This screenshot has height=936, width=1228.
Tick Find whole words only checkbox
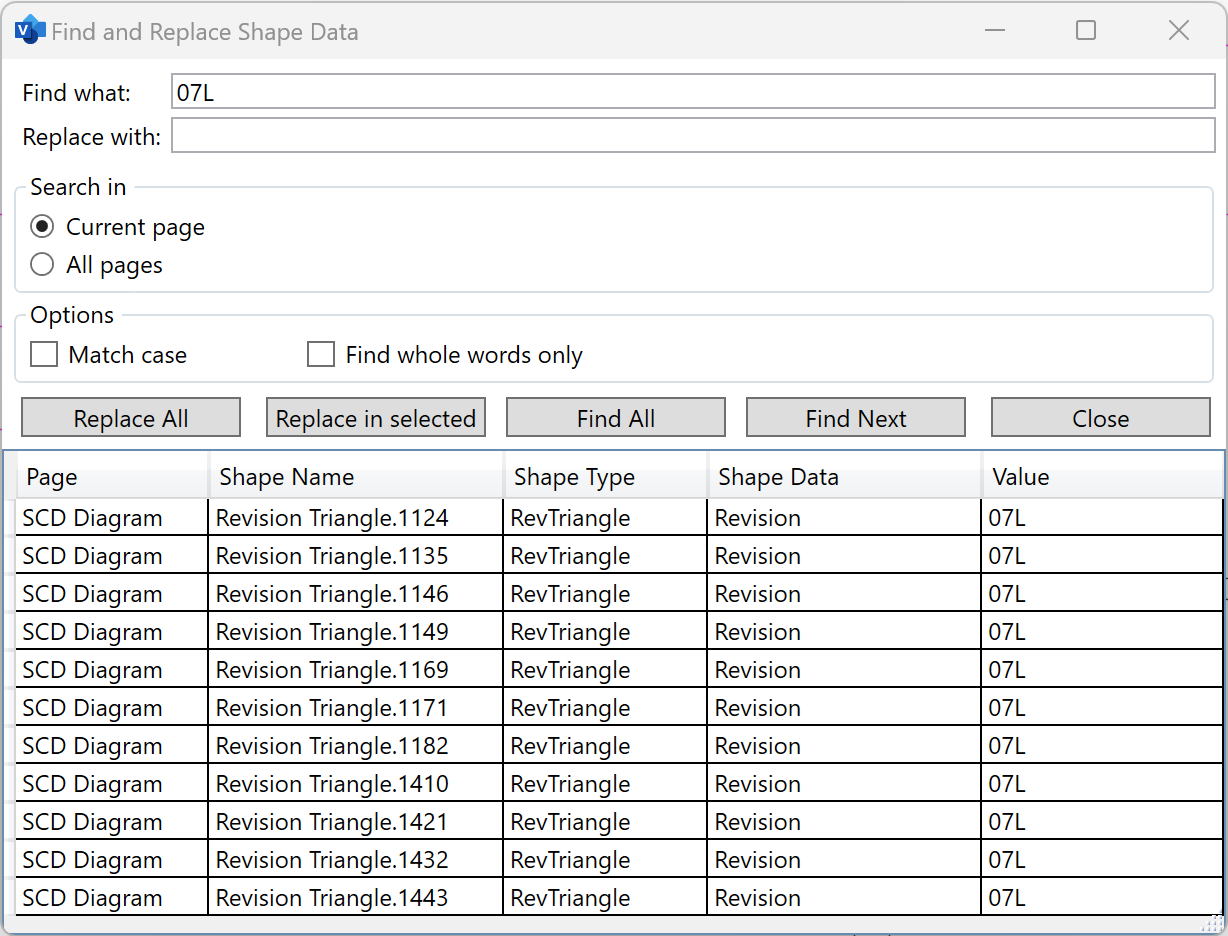[x=321, y=355]
